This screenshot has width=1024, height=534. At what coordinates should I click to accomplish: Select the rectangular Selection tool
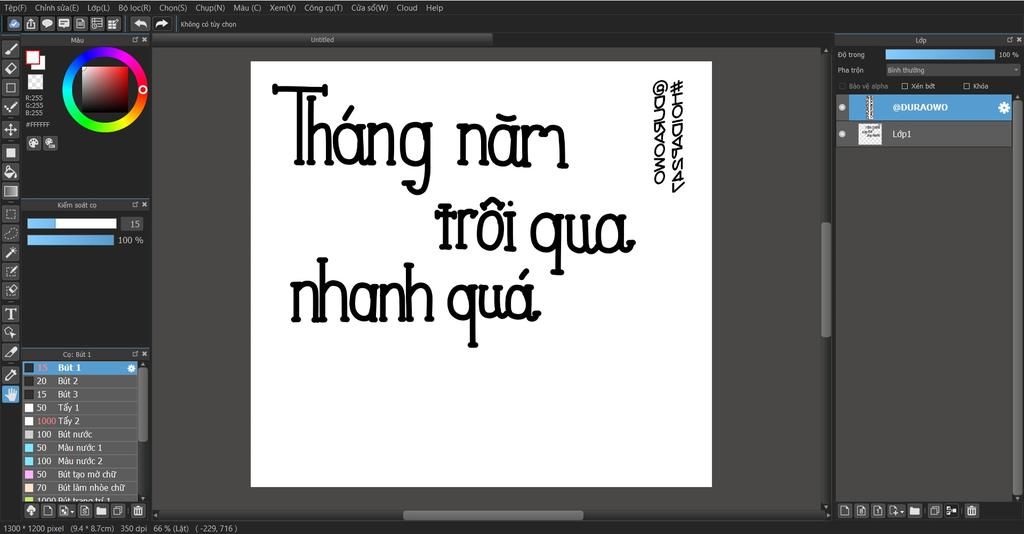click(10, 214)
